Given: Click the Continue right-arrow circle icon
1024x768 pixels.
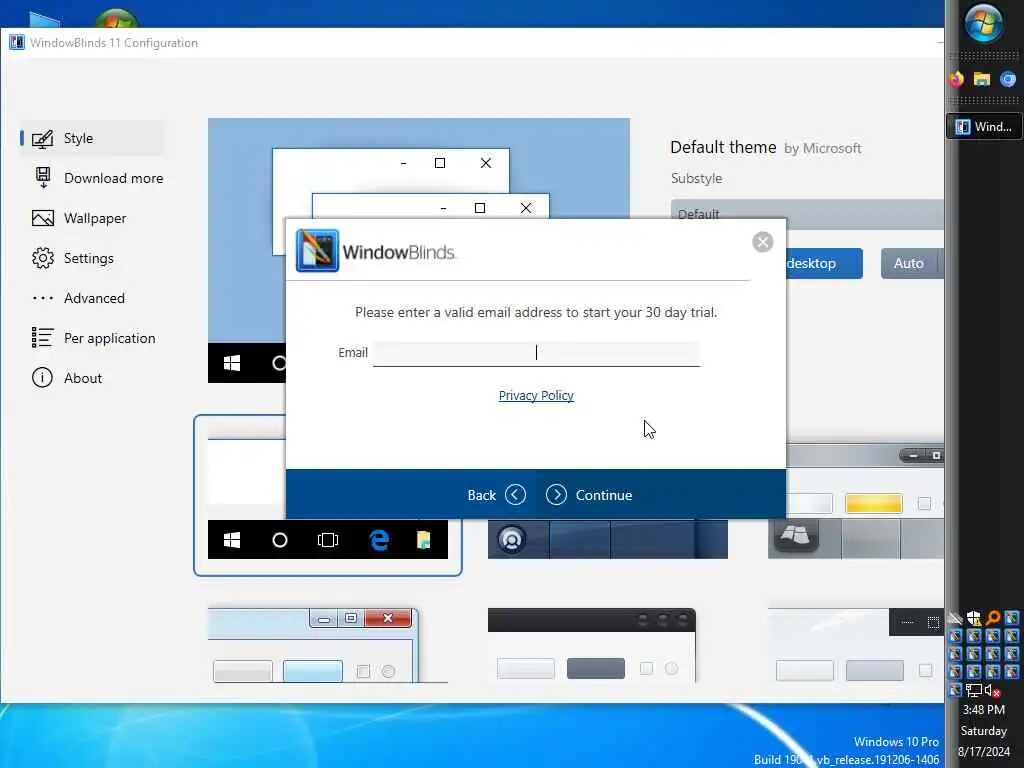Looking at the screenshot, I should pos(556,495).
